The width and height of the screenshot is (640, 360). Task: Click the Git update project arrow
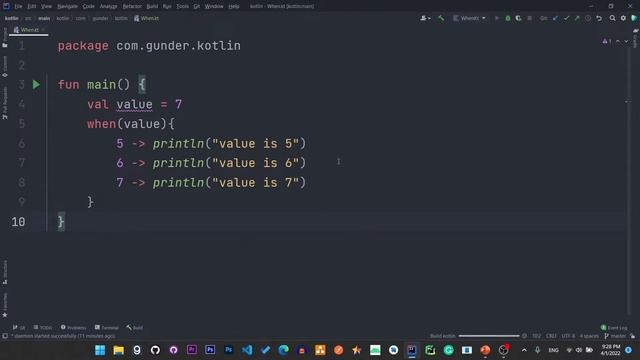(x=555, y=18)
